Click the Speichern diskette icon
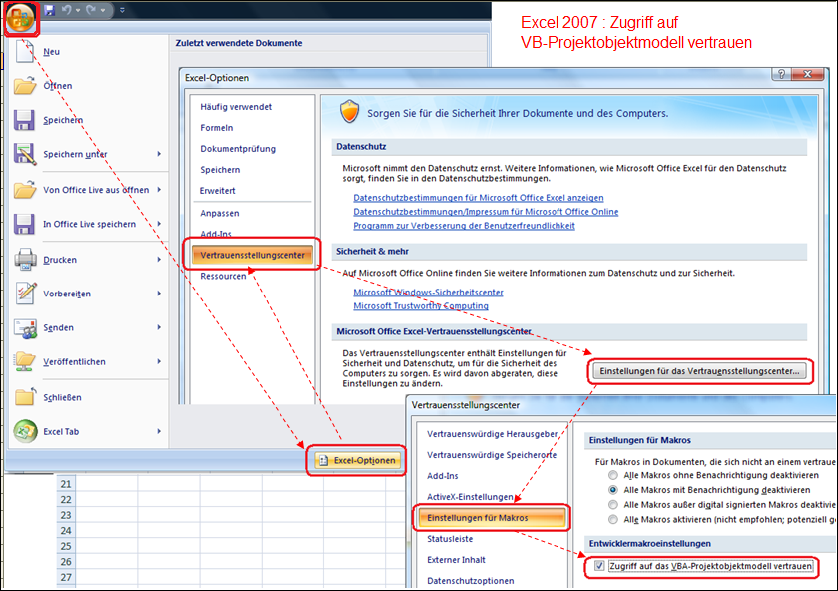 (x=24, y=120)
